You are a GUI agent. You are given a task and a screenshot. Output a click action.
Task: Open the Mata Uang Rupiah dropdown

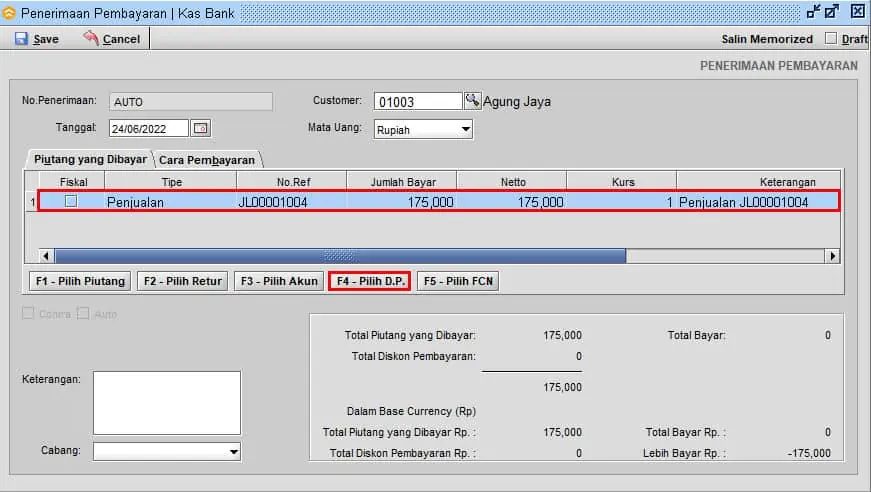click(465, 129)
